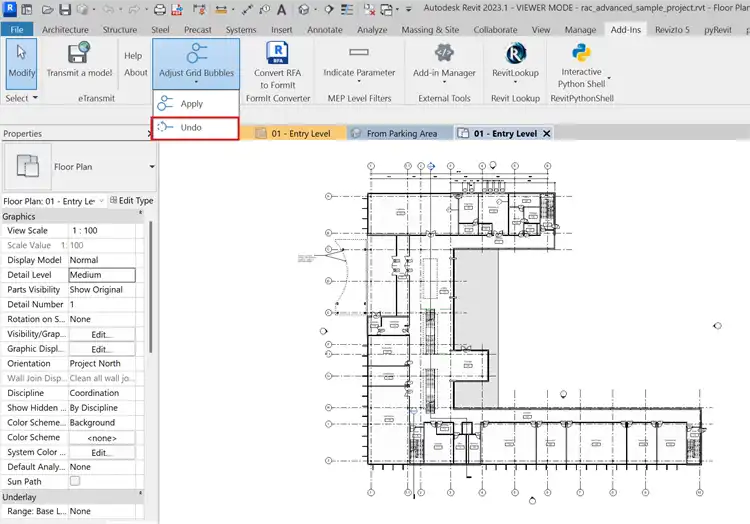Click the Color Scheme <none> button
This screenshot has height=524, width=750.
click(102, 437)
